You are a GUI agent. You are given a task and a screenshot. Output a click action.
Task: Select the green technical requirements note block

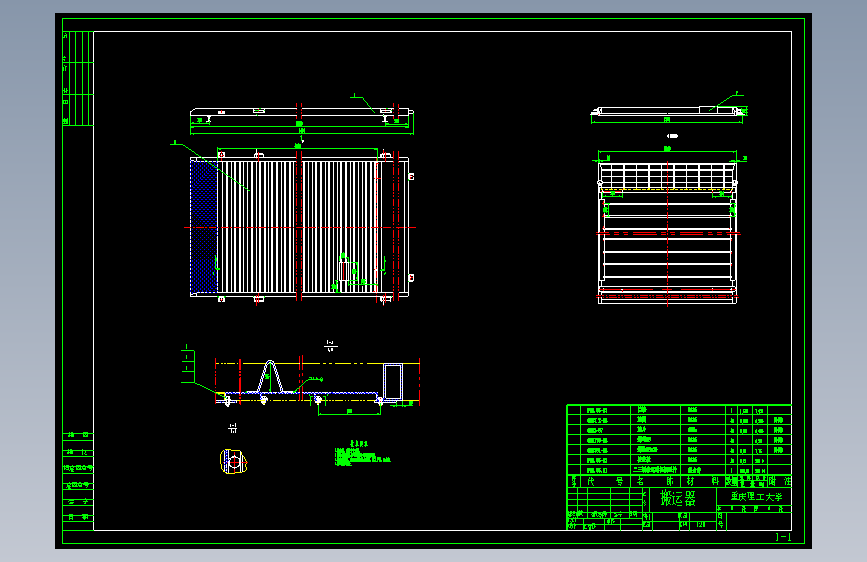point(362,454)
